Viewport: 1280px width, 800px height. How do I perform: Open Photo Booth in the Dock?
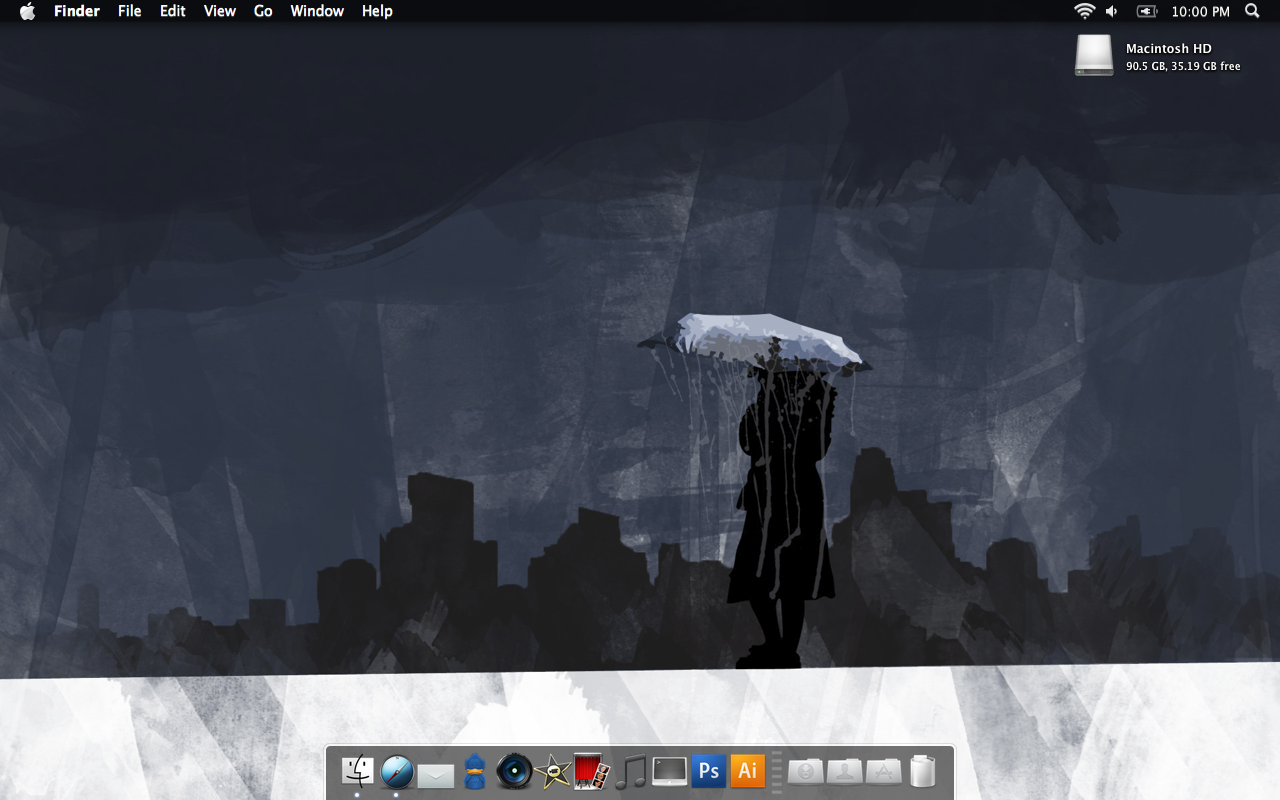(592, 771)
